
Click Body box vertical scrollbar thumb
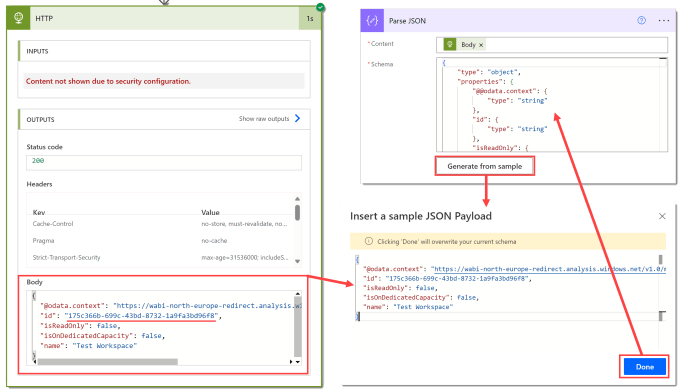pyautogui.click(x=298, y=327)
